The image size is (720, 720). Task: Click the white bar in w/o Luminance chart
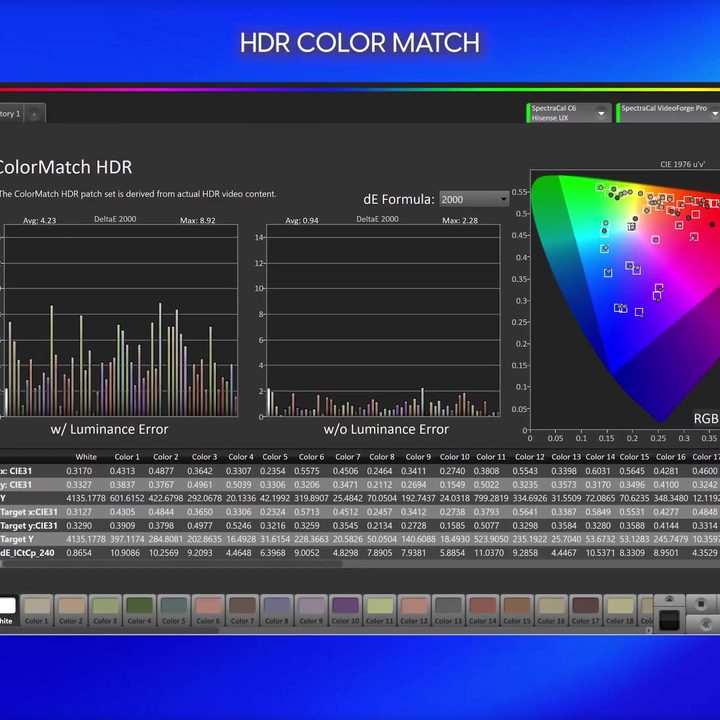tap(269, 402)
